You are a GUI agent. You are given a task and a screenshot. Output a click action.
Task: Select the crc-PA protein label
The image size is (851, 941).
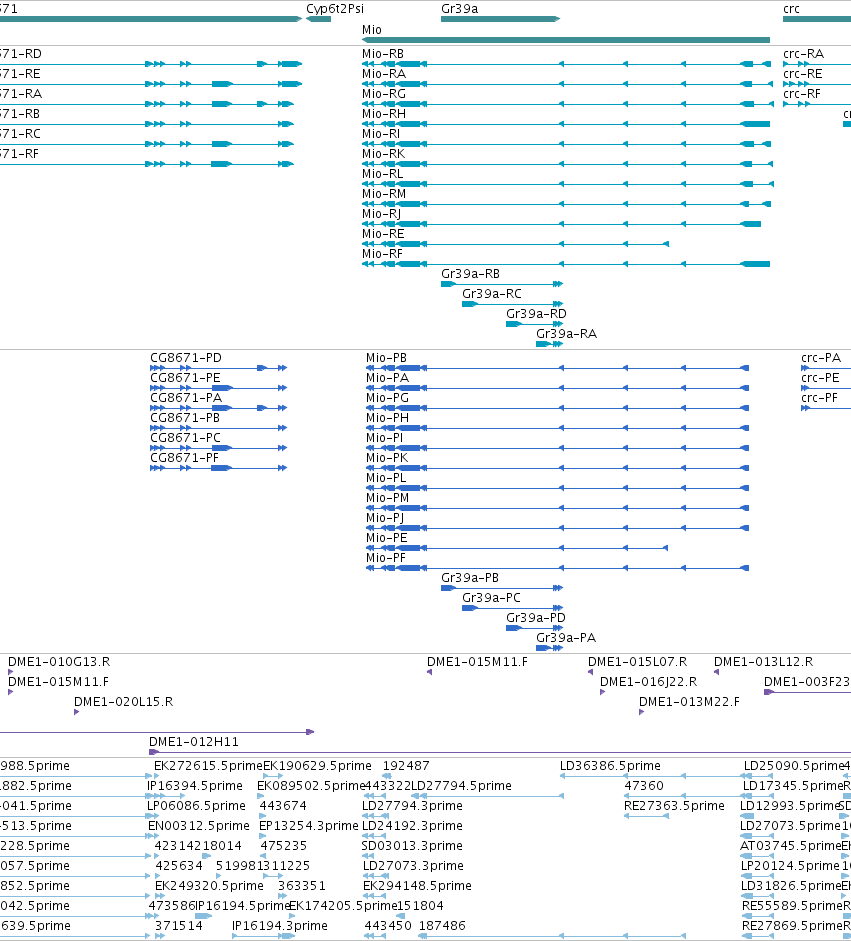[821, 358]
